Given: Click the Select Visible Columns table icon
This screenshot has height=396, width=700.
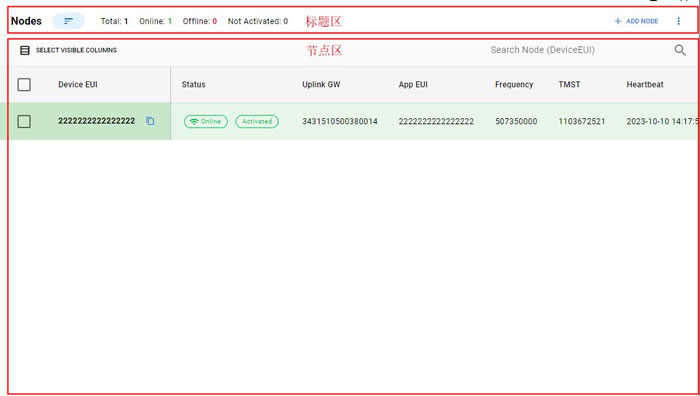Looking at the screenshot, I should click(25, 50).
